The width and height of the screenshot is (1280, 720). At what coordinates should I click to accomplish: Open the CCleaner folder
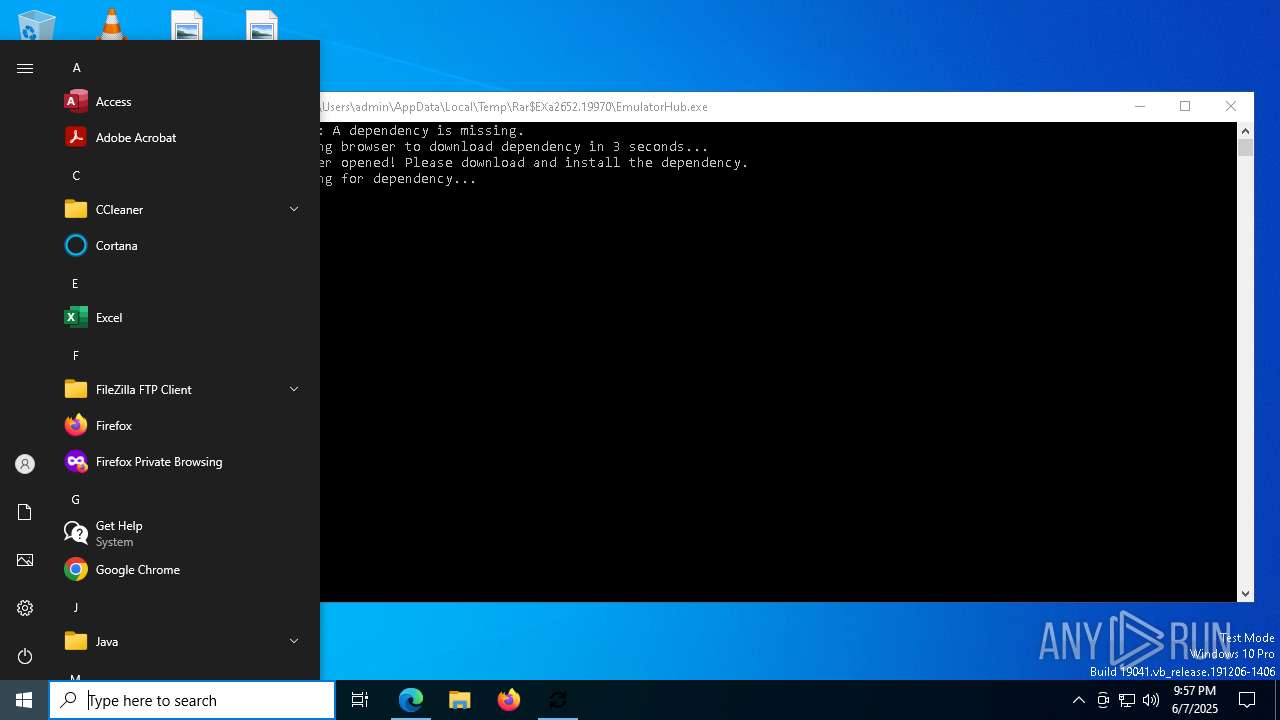point(184,209)
